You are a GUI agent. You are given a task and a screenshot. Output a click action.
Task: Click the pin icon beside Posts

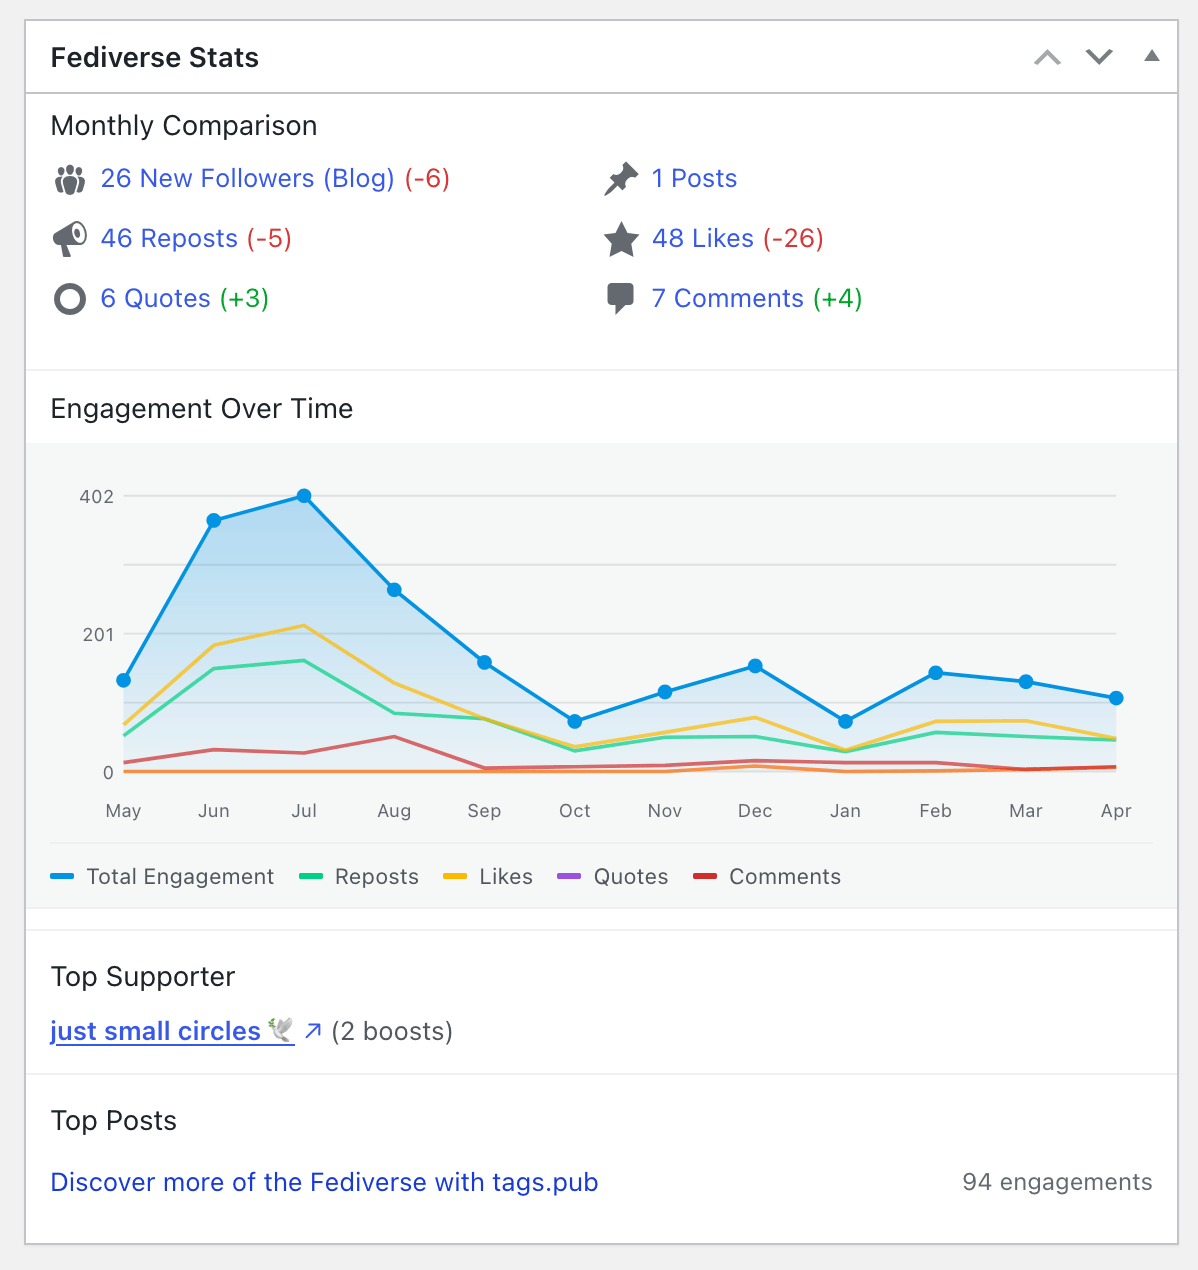620,179
